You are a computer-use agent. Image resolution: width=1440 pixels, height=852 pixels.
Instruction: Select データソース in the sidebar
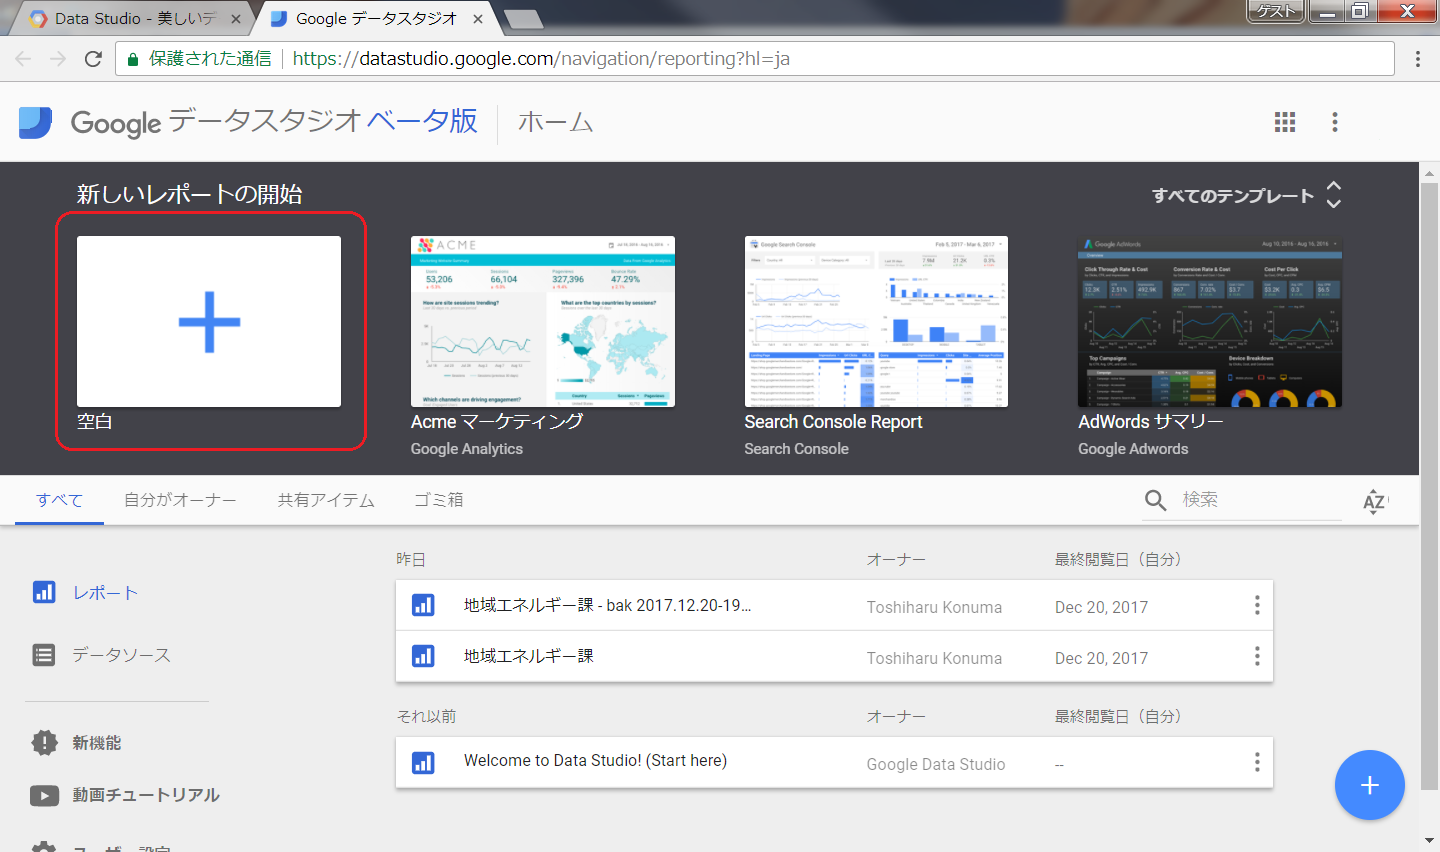pyautogui.click(x=121, y=655)
